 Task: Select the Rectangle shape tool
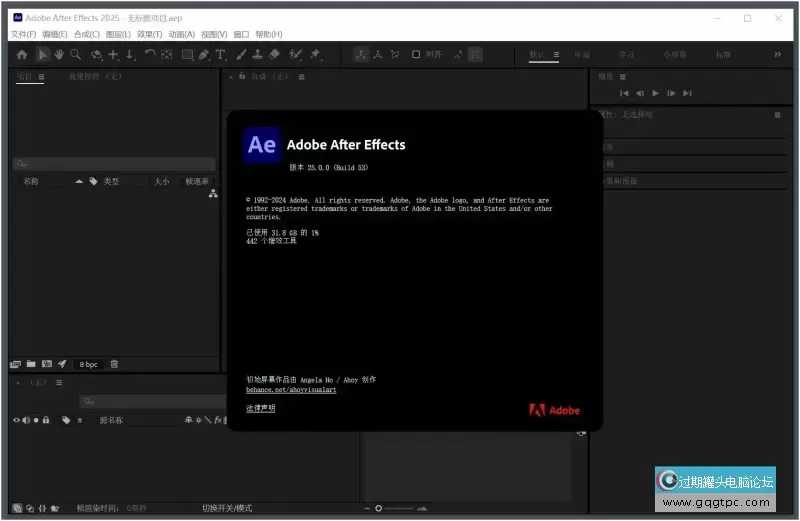(187, 55)
